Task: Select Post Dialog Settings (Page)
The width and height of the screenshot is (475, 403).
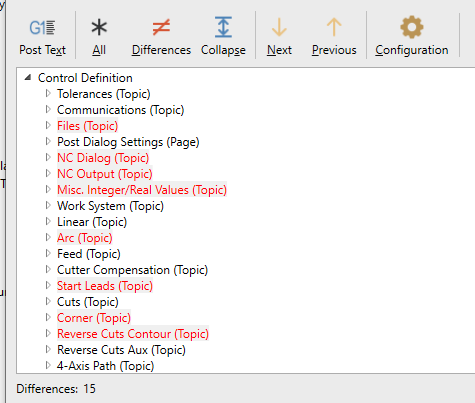Action: 128,142
